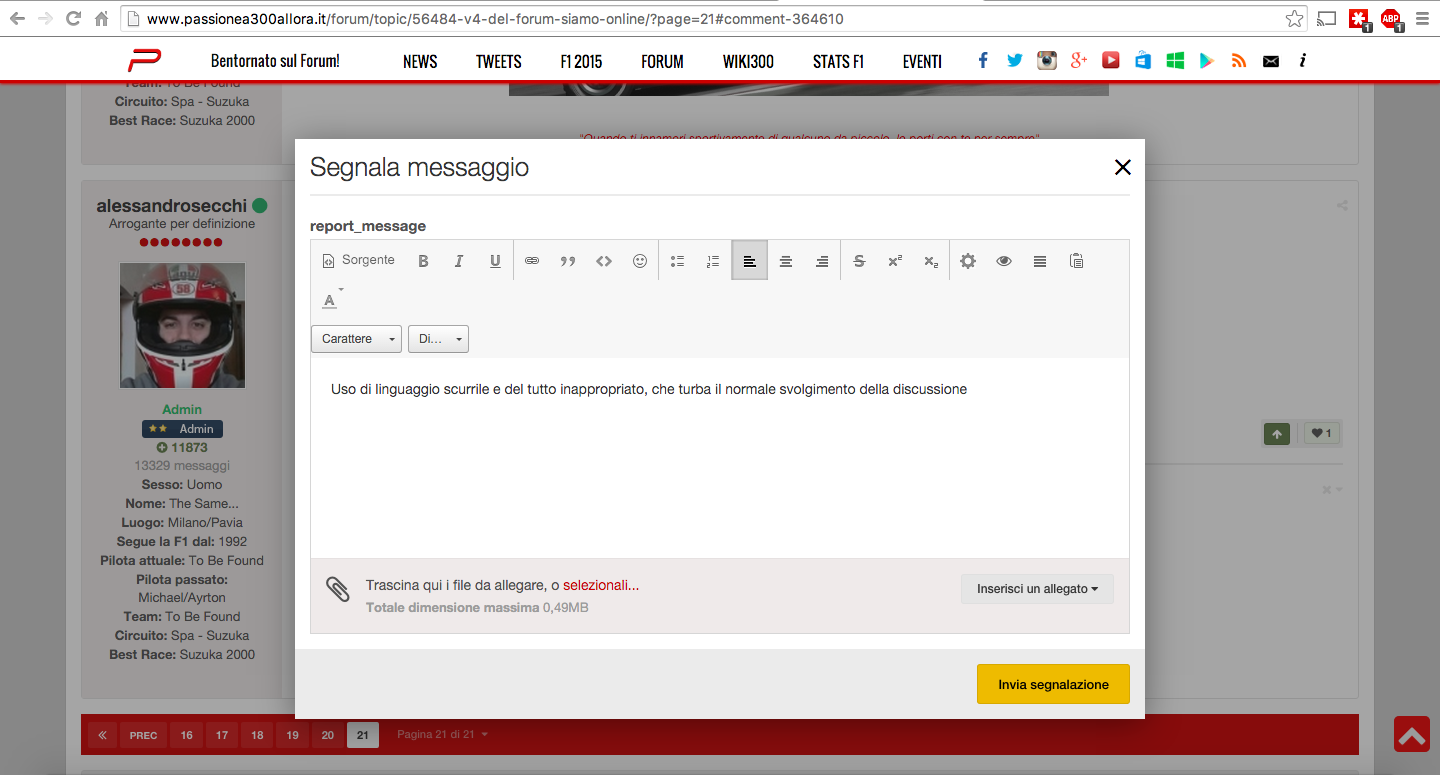1440x775 pixels.
Task: Go to the STATS F1 menu
Action: 838,62
